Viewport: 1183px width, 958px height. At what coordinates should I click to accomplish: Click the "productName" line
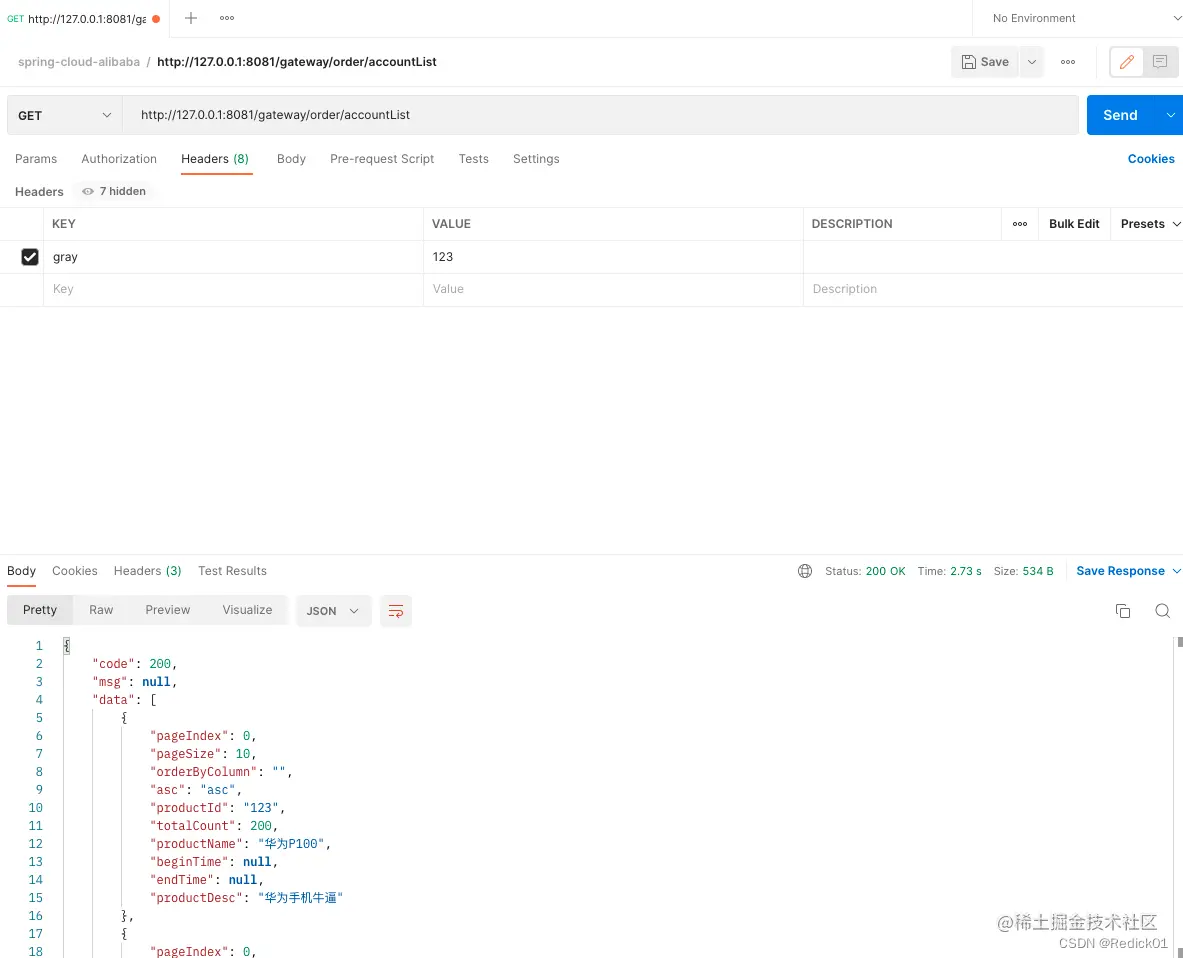pyautogui.click(x=241, y=844)
